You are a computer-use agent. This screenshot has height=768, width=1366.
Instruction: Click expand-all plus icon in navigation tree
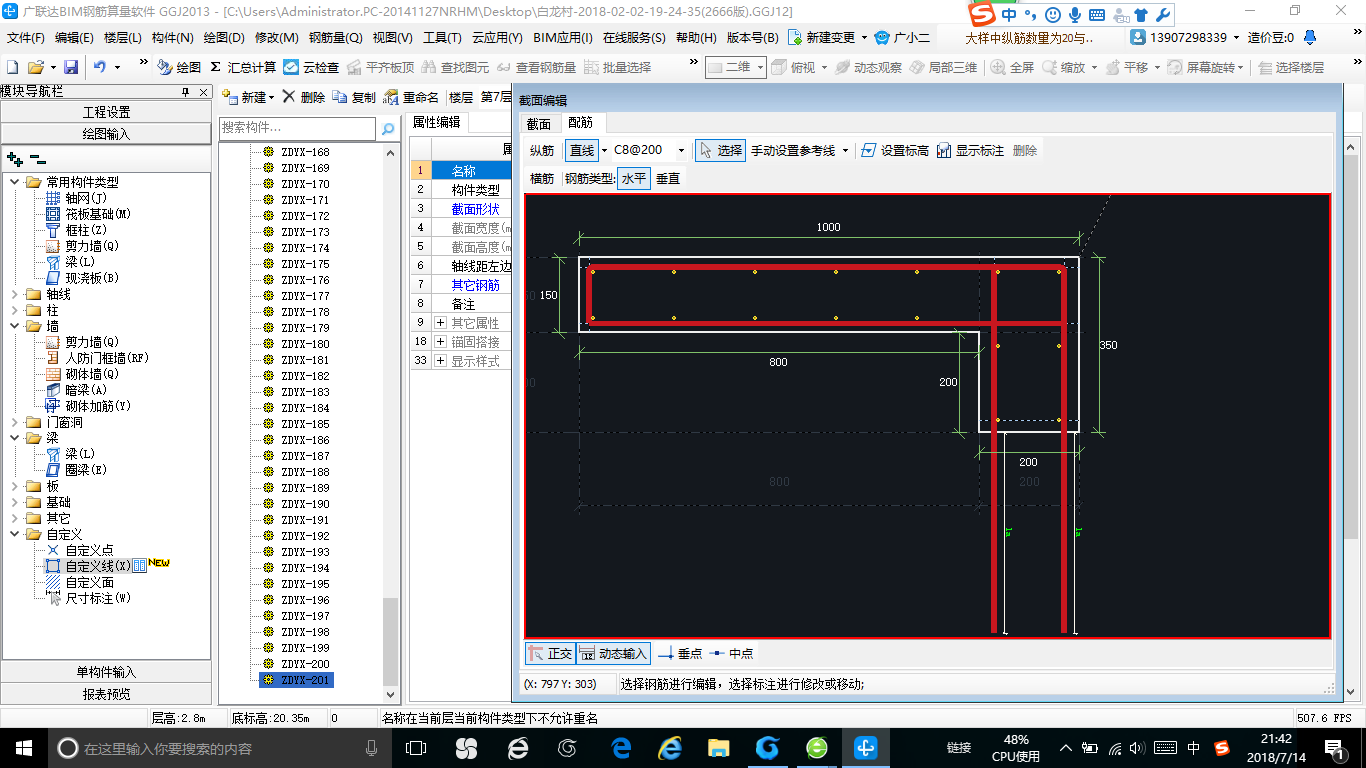14,159
